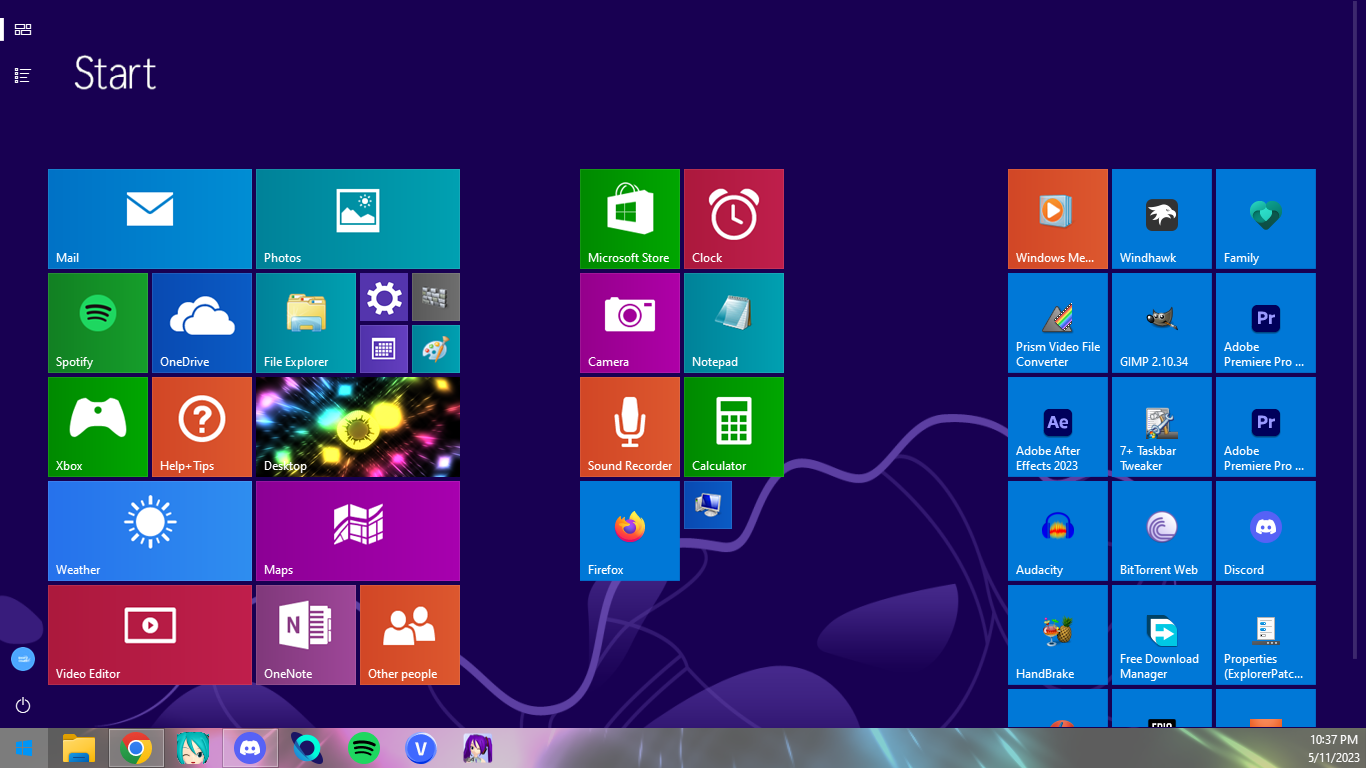
Task: Open the Free Download Manager tile
Action: [x=1162, y=635]
